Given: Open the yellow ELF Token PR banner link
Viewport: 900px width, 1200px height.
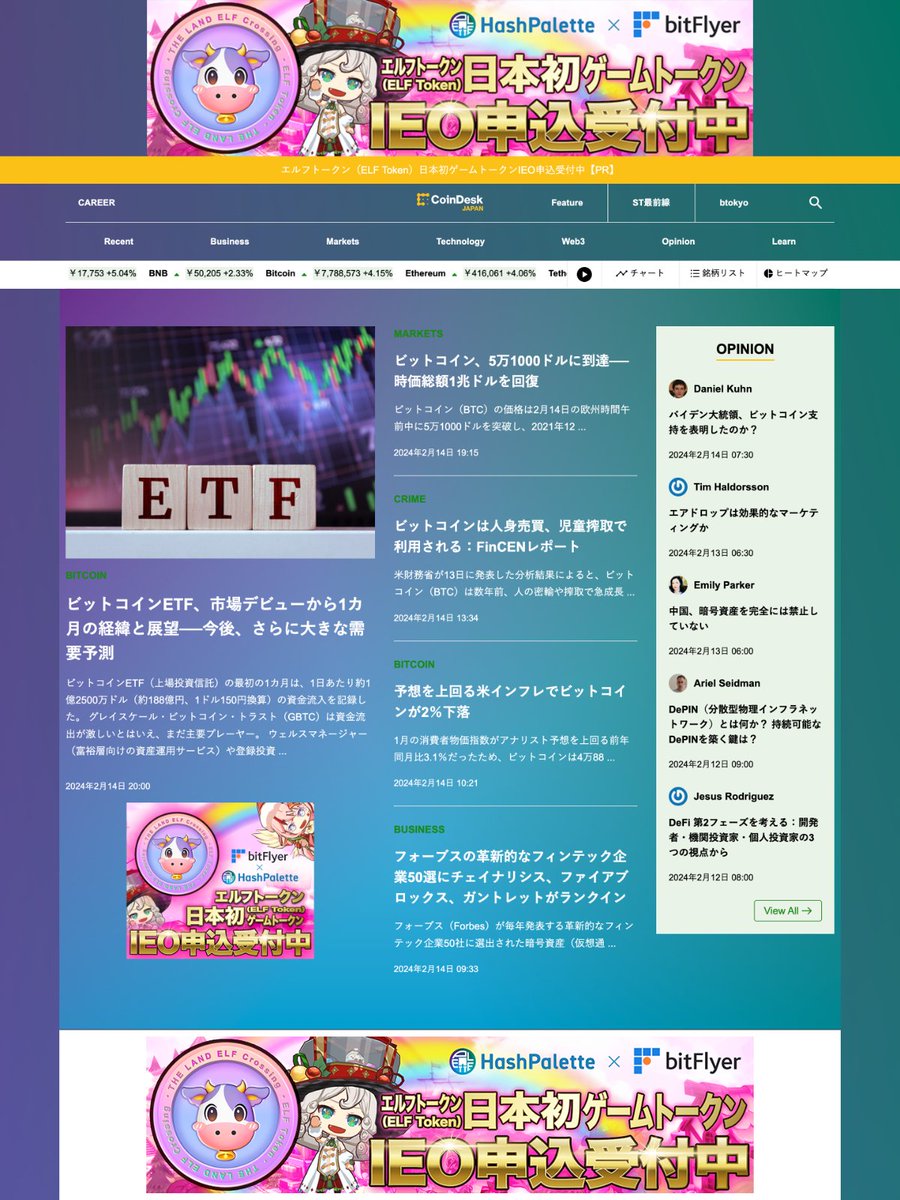Looking at the screenshot, I should (x=450, y=170).
